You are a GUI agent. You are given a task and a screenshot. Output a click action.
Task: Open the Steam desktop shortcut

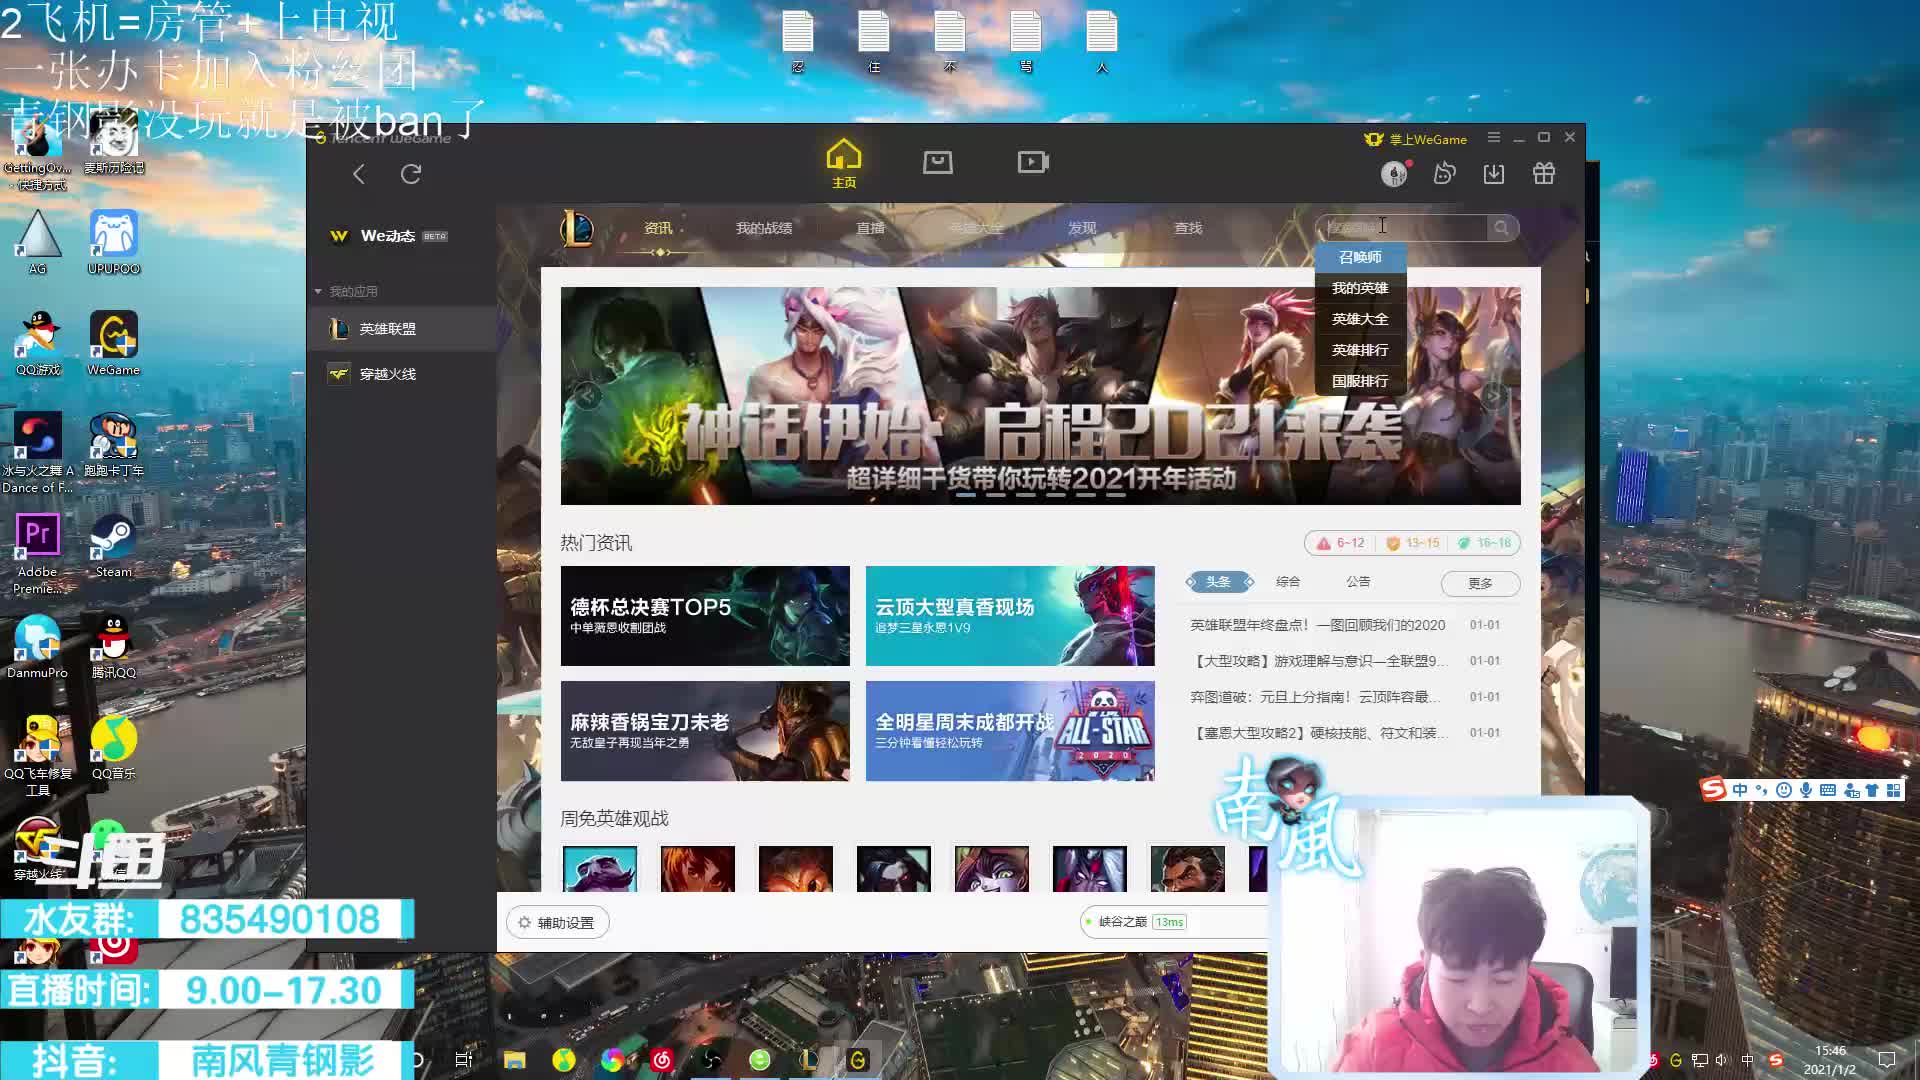[113, 547]
